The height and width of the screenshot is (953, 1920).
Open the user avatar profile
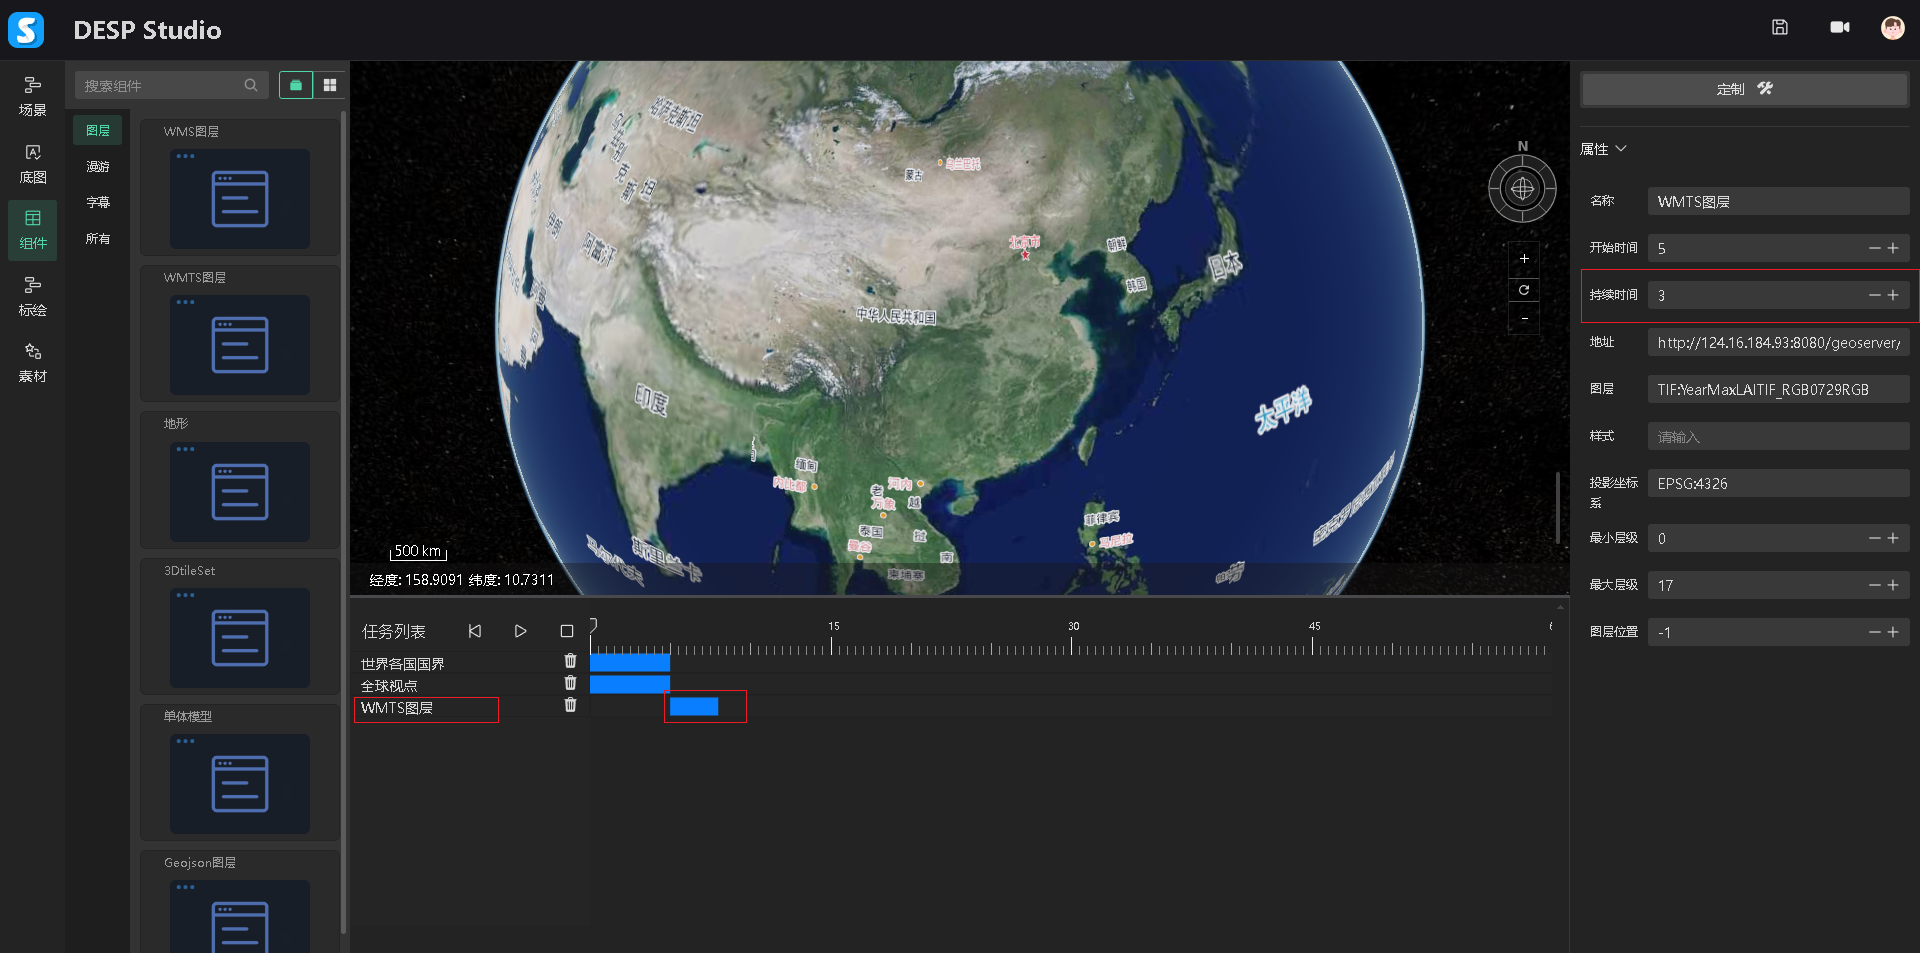pos(1891,28)
